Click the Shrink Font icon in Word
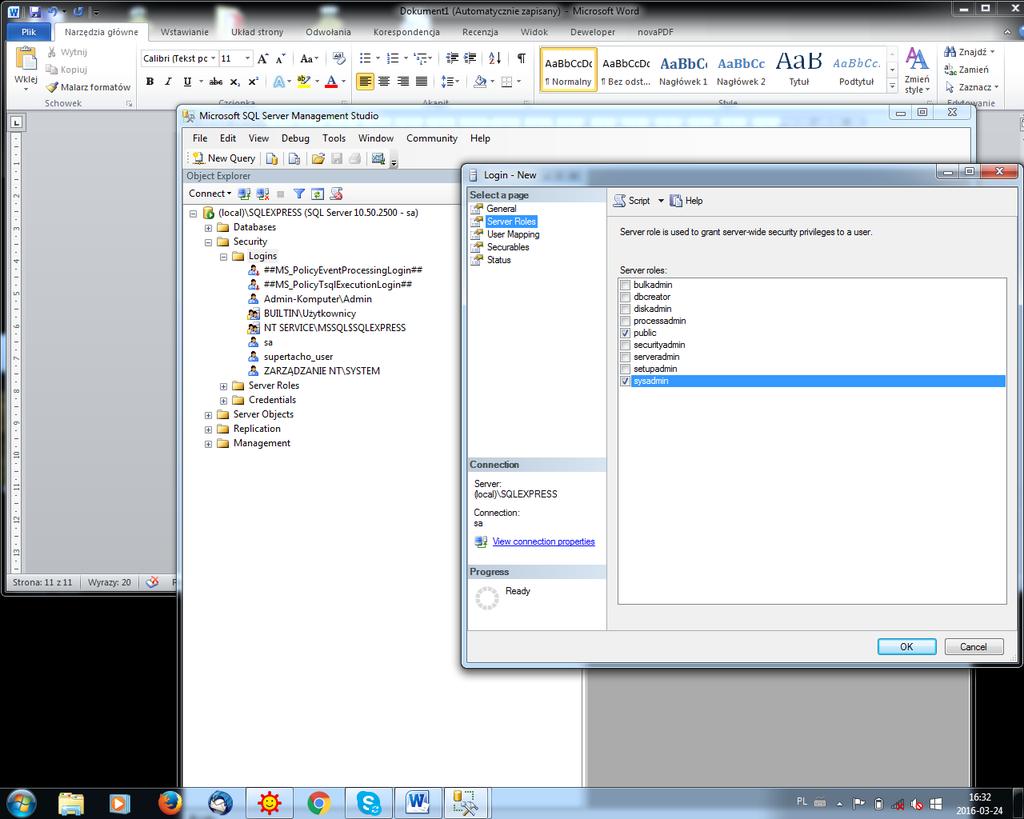The image size is (1024, 819). 280,59
